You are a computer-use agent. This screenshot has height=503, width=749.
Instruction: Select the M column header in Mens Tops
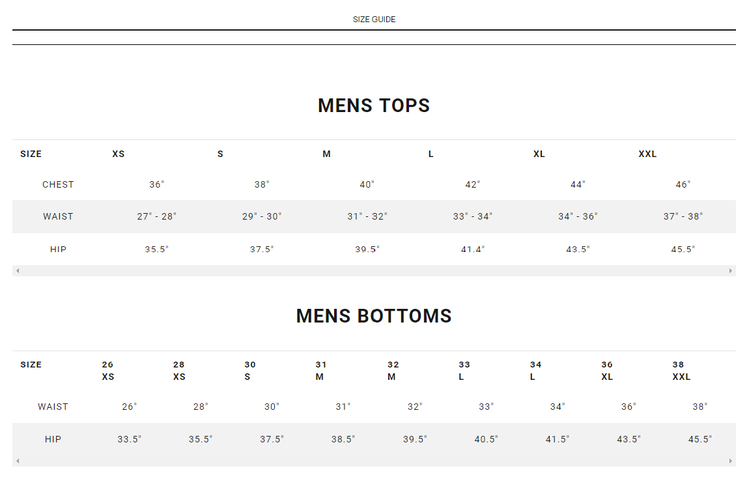(x=327, y=154)
